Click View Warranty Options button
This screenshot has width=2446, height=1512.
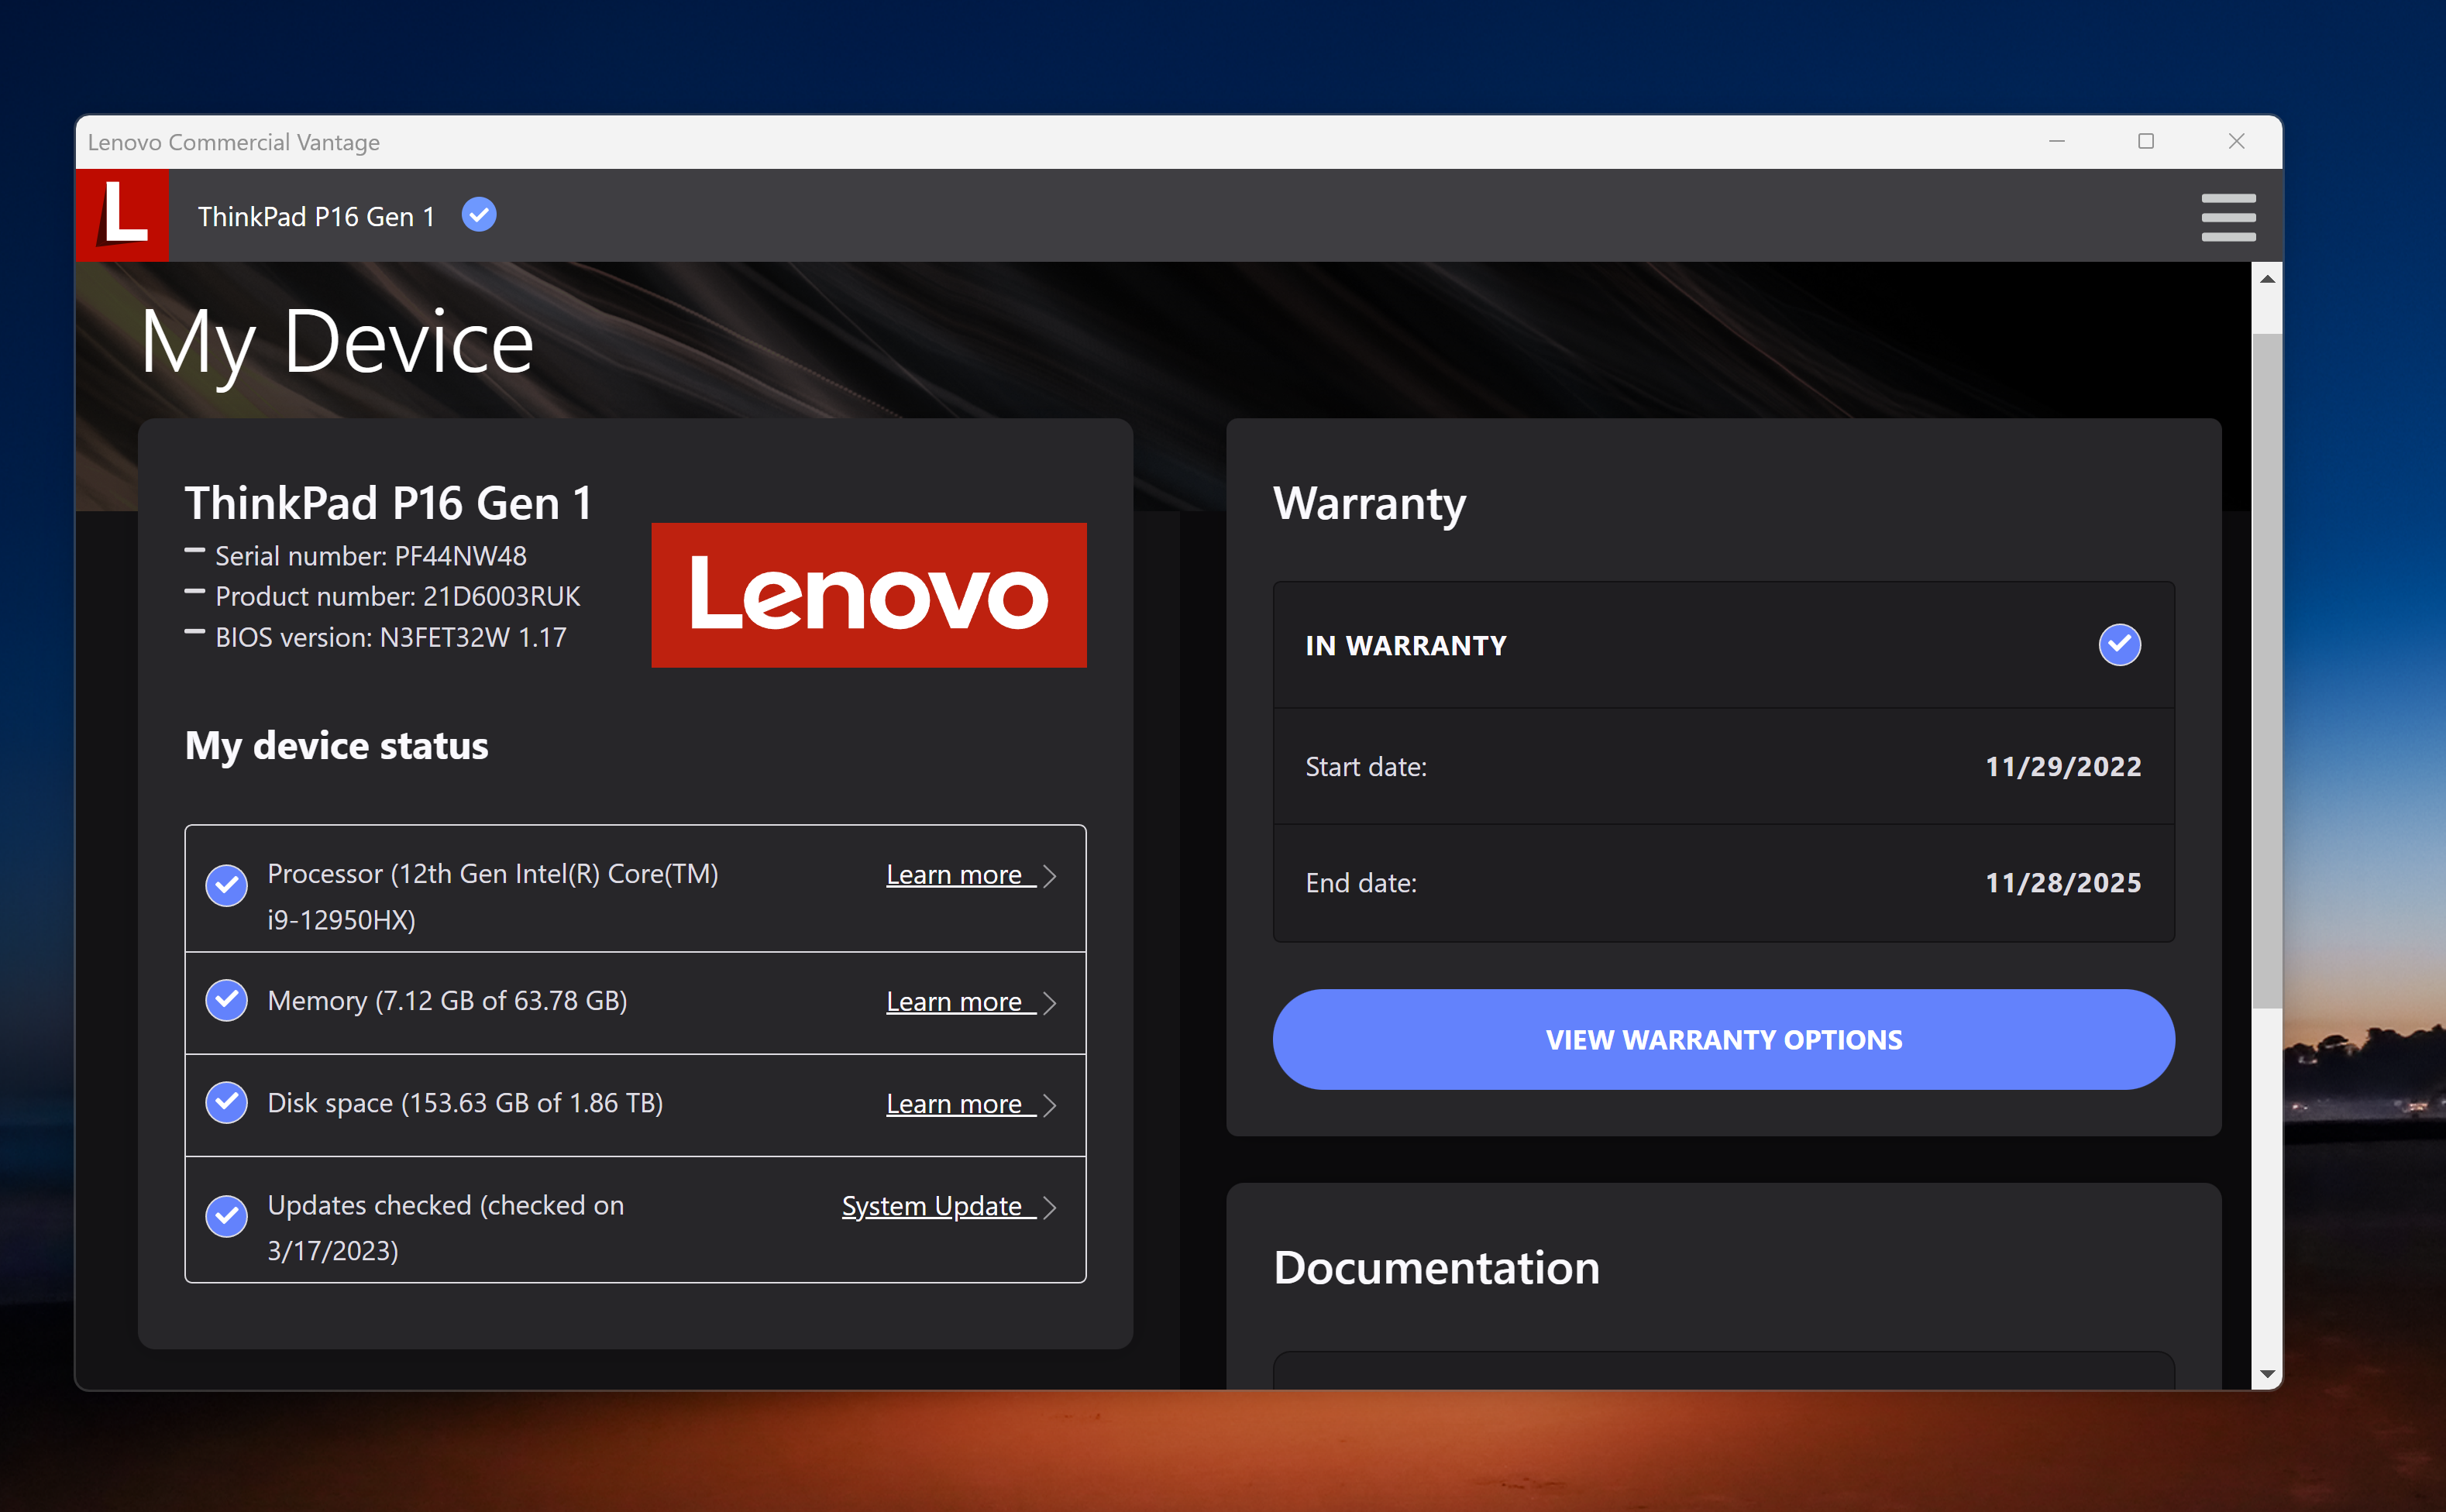pos(1723,1039)
